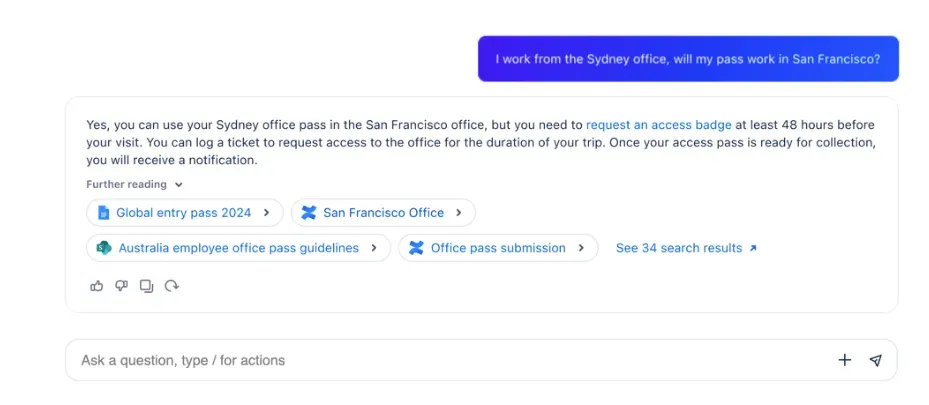Screen dimensions: 929x405
Task: Collapse the Further reading section
Action: [x=179, y=184]
